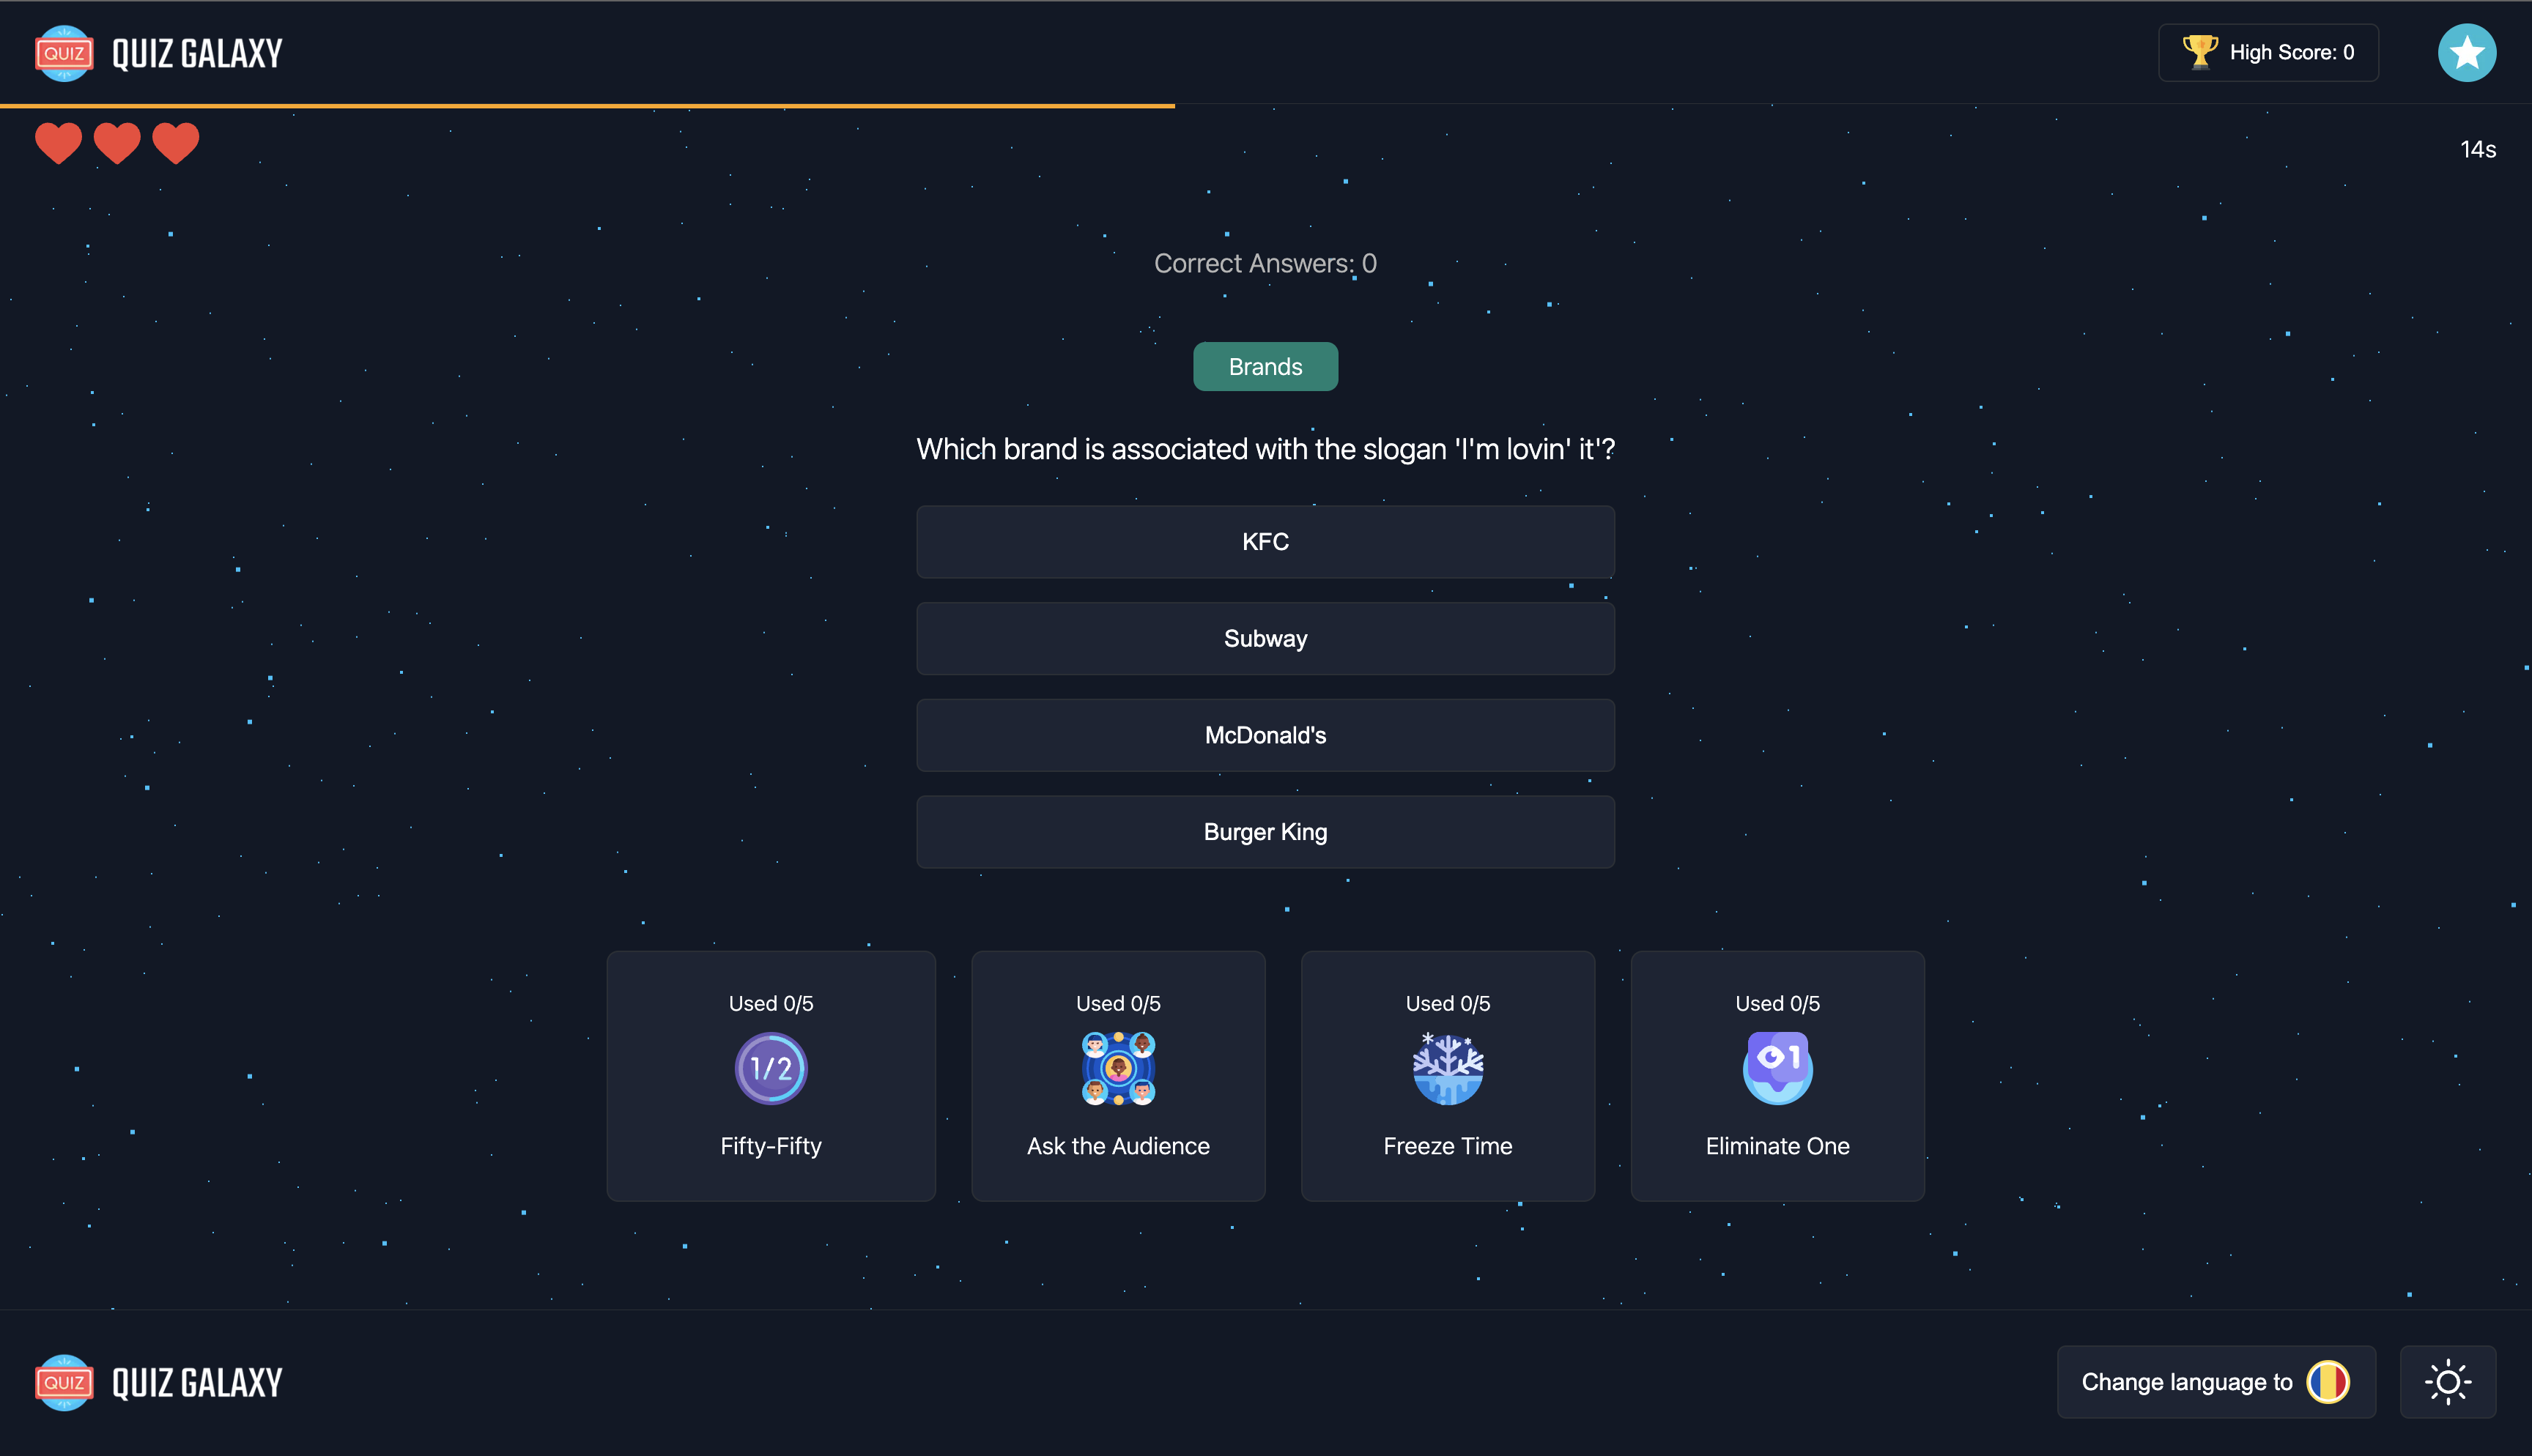Click the orange timer progress bar
The image size is (2532, 1456).
[587, 105]
